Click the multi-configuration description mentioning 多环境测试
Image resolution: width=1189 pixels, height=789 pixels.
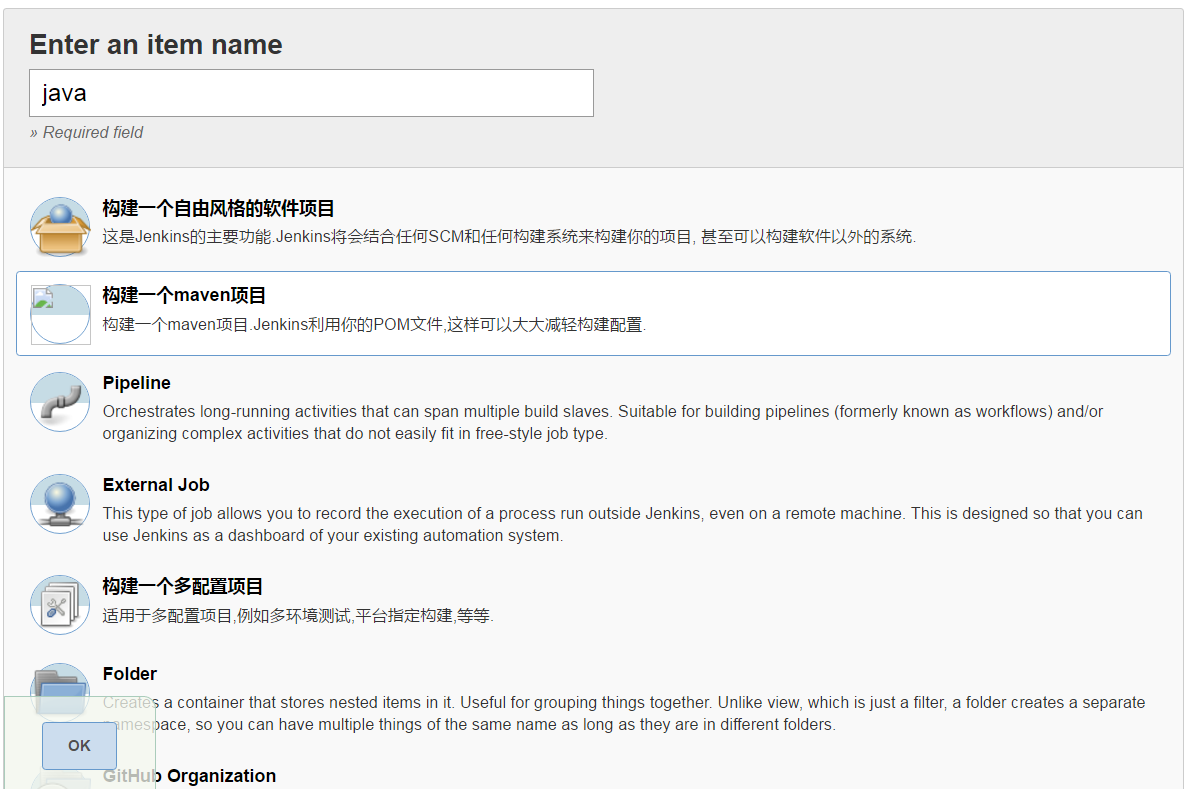298,616
